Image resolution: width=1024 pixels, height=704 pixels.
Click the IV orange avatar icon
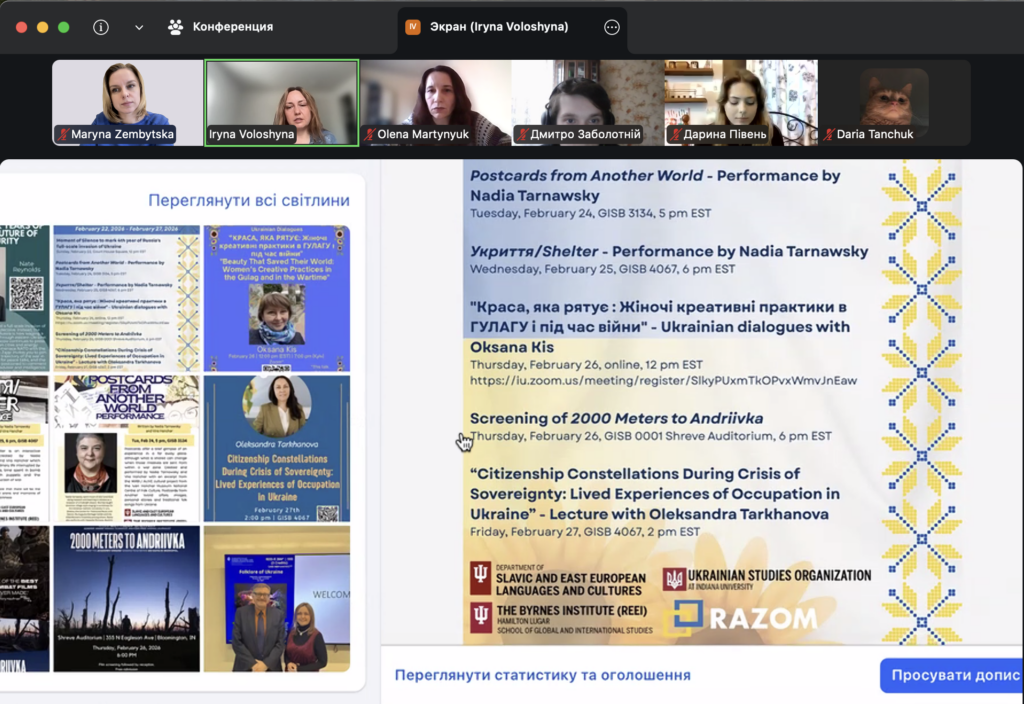pos(413,27)
